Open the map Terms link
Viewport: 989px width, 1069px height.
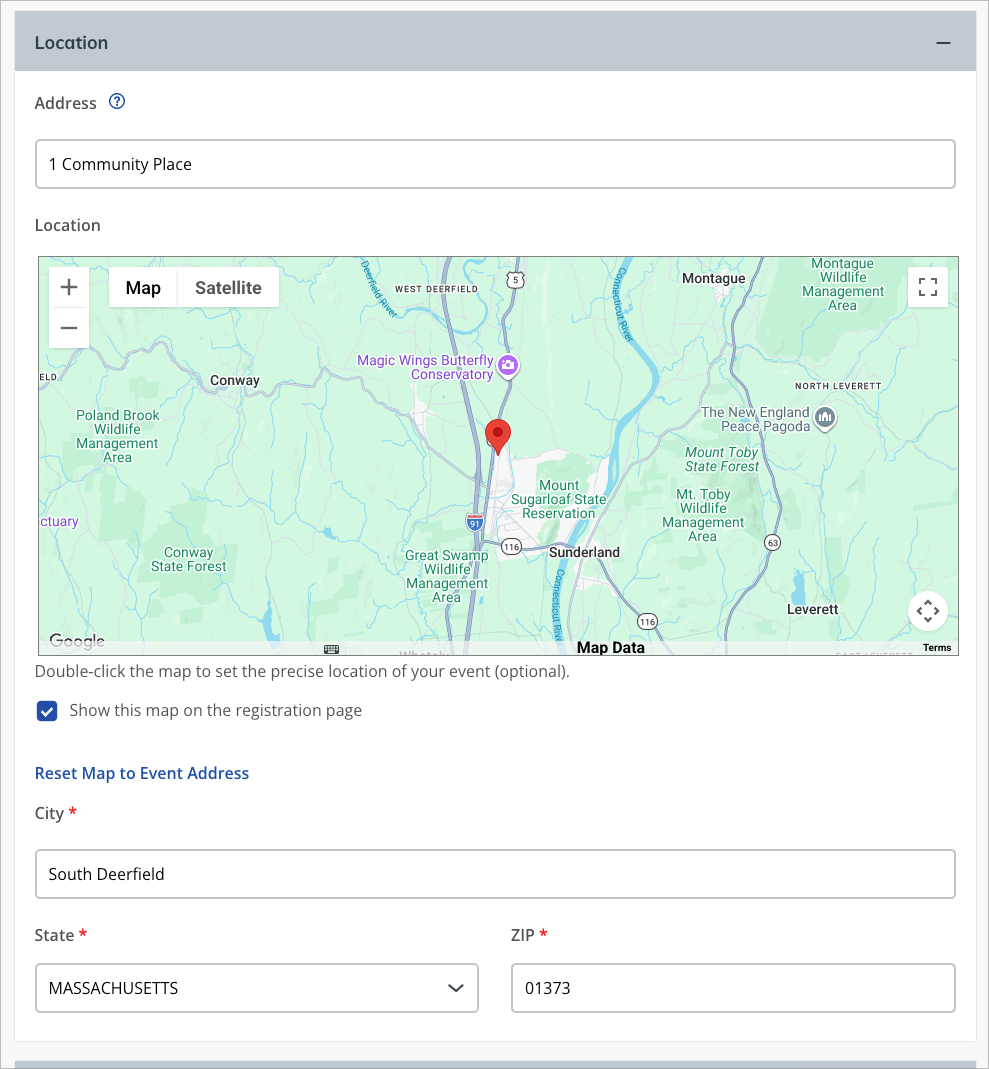(937, 648)
